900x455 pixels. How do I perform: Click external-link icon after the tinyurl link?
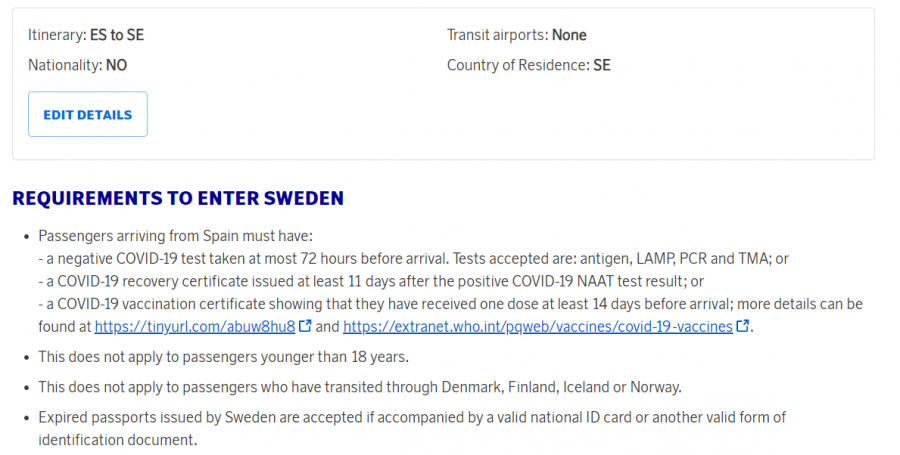(306, 326)
